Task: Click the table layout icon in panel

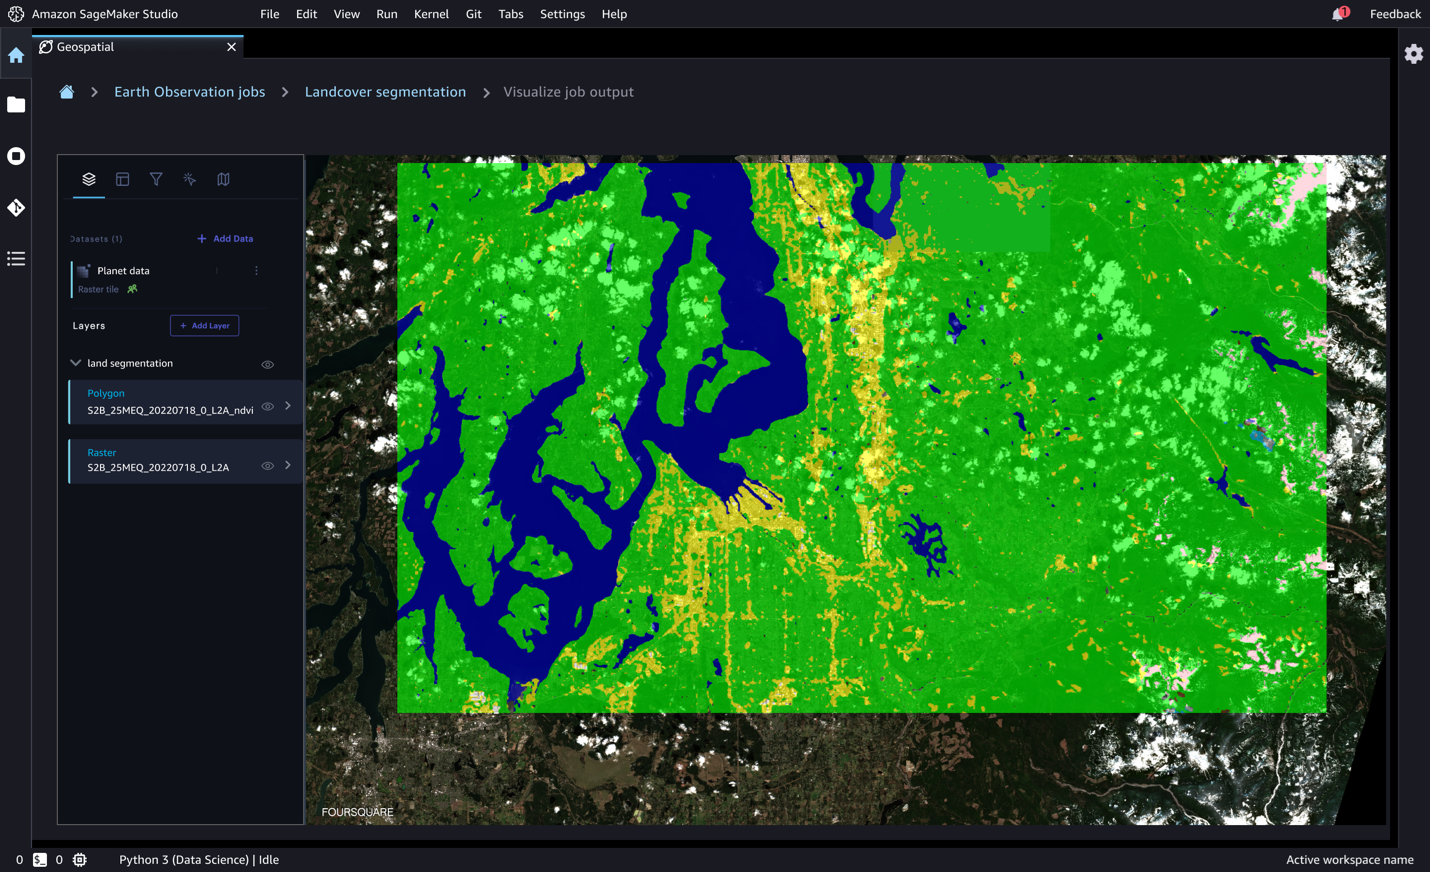Action: tap(123, 179)
